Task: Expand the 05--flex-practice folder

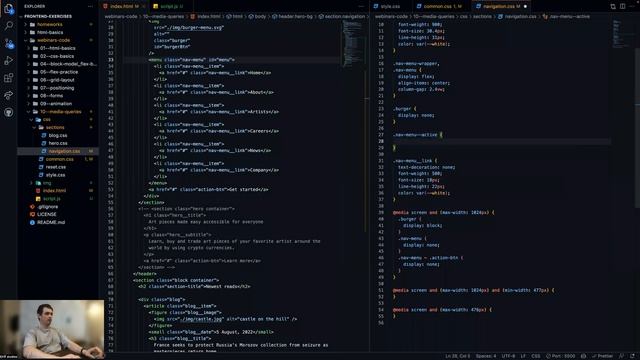Action: 59,72
